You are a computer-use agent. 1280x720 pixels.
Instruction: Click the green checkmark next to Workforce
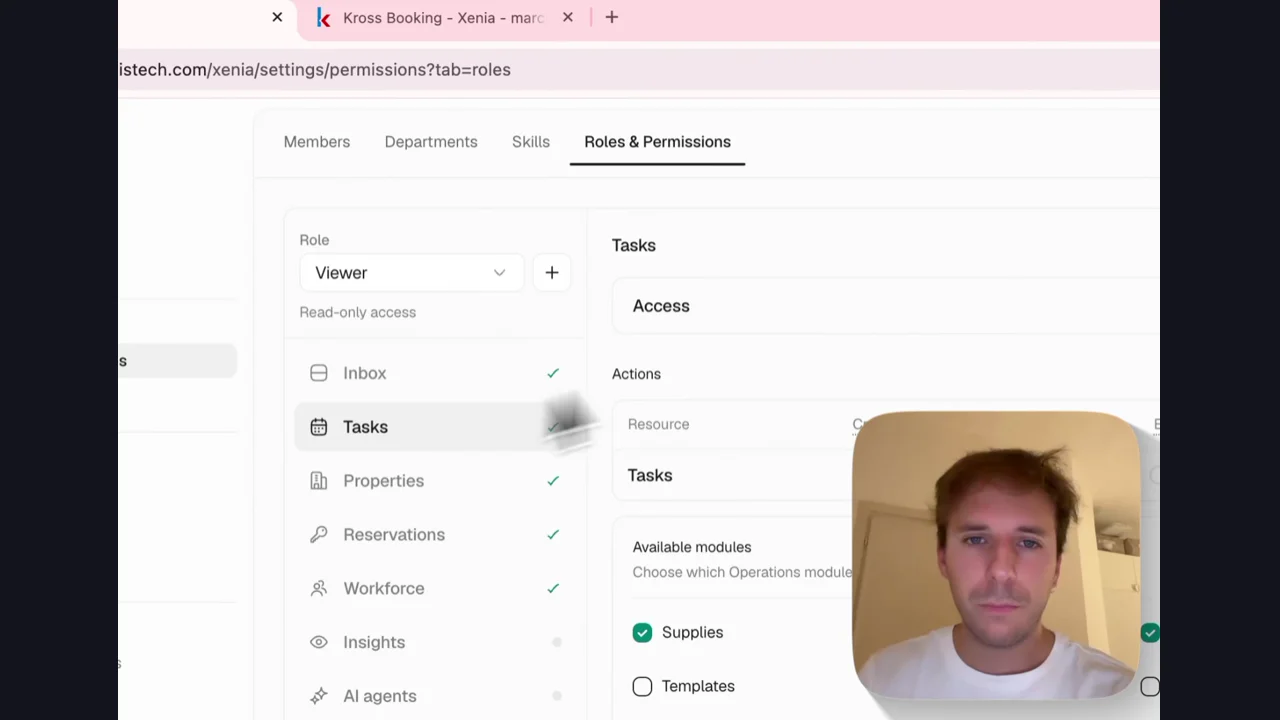tap(553, 589)
